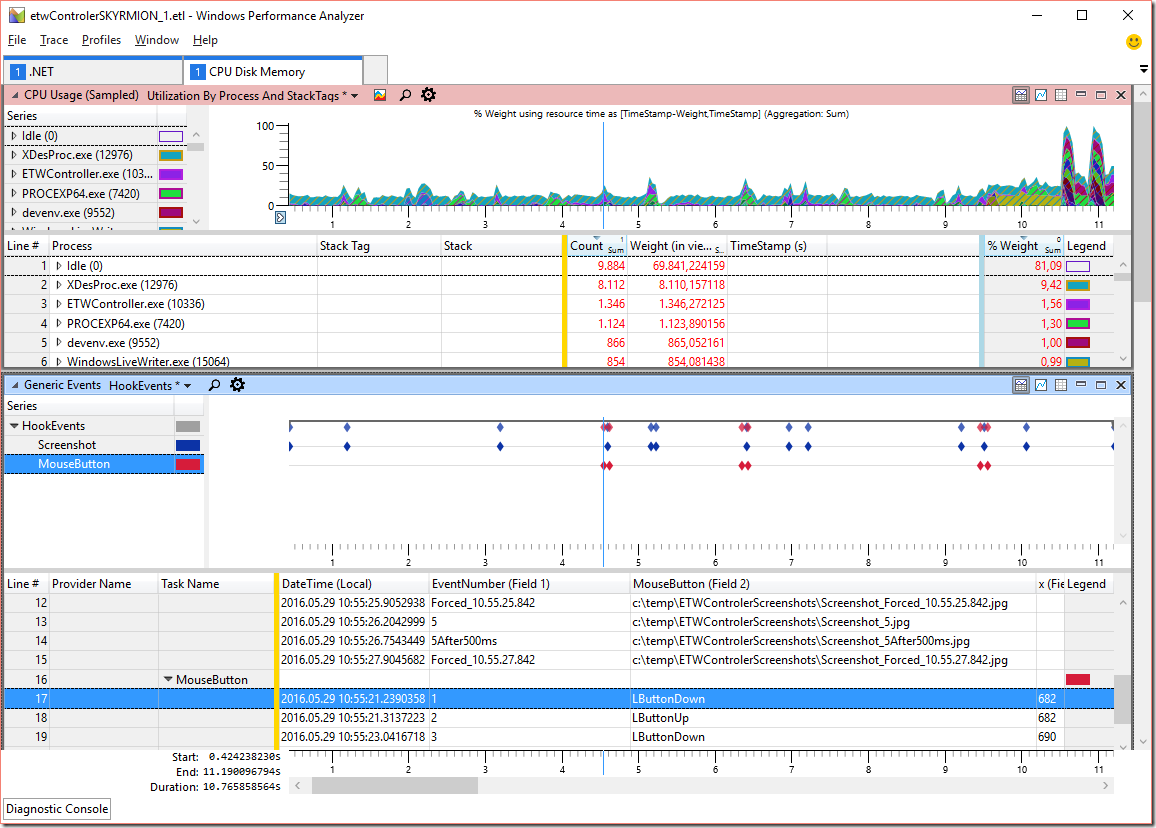Viewport: 1156px width, 828px height.
Task: Show table only layout in CPU Usage
Action: (x=1061, y=95)
